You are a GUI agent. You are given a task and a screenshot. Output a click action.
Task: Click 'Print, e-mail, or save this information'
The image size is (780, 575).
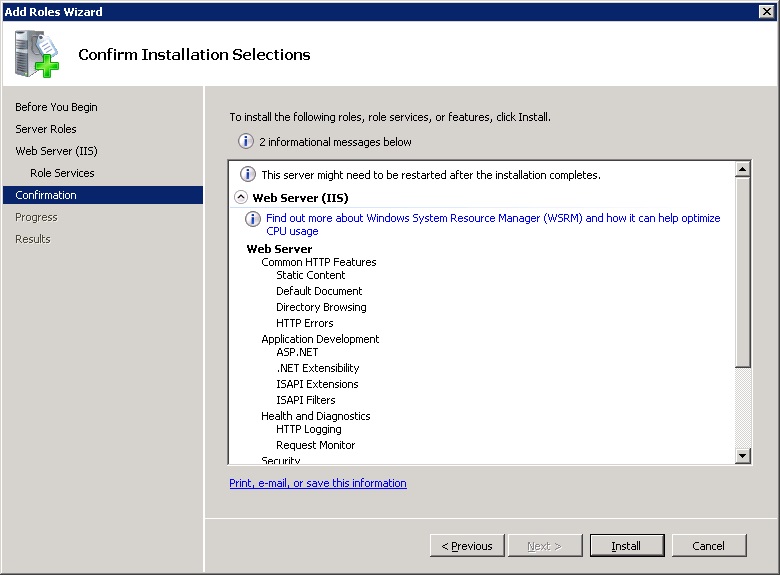point(318,483)
